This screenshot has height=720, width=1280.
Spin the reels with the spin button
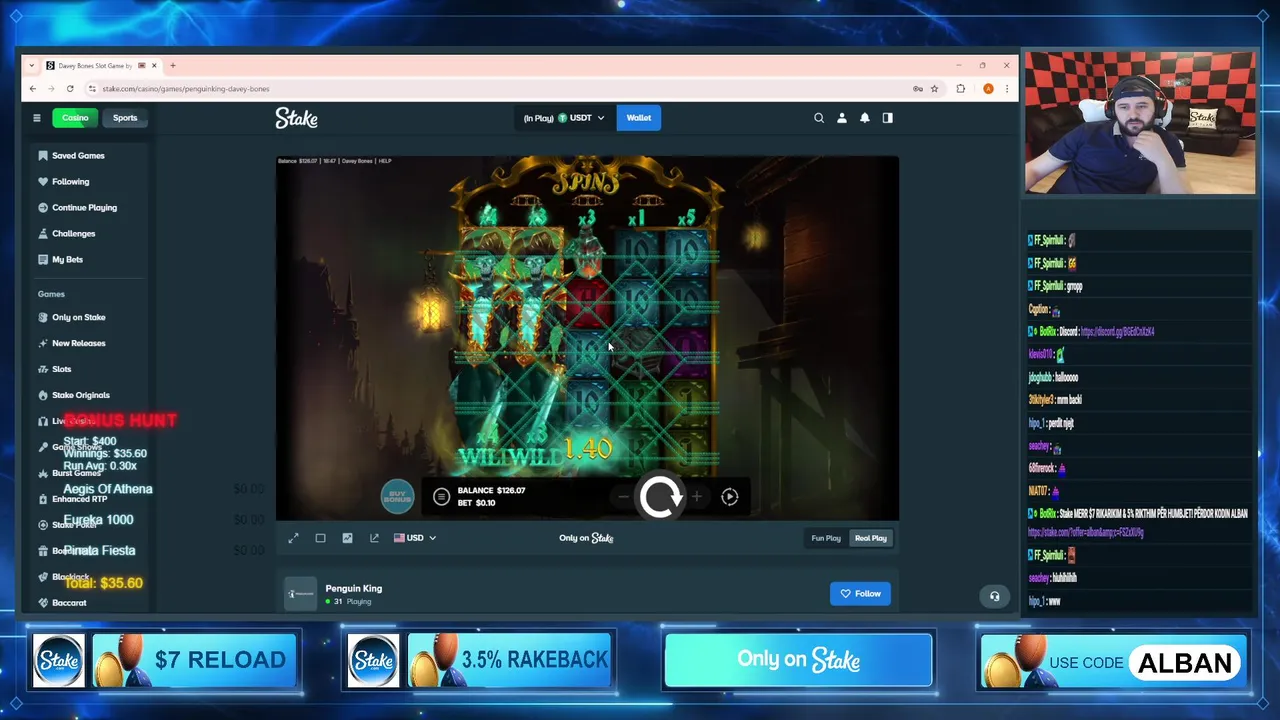[x=660, y=496]
